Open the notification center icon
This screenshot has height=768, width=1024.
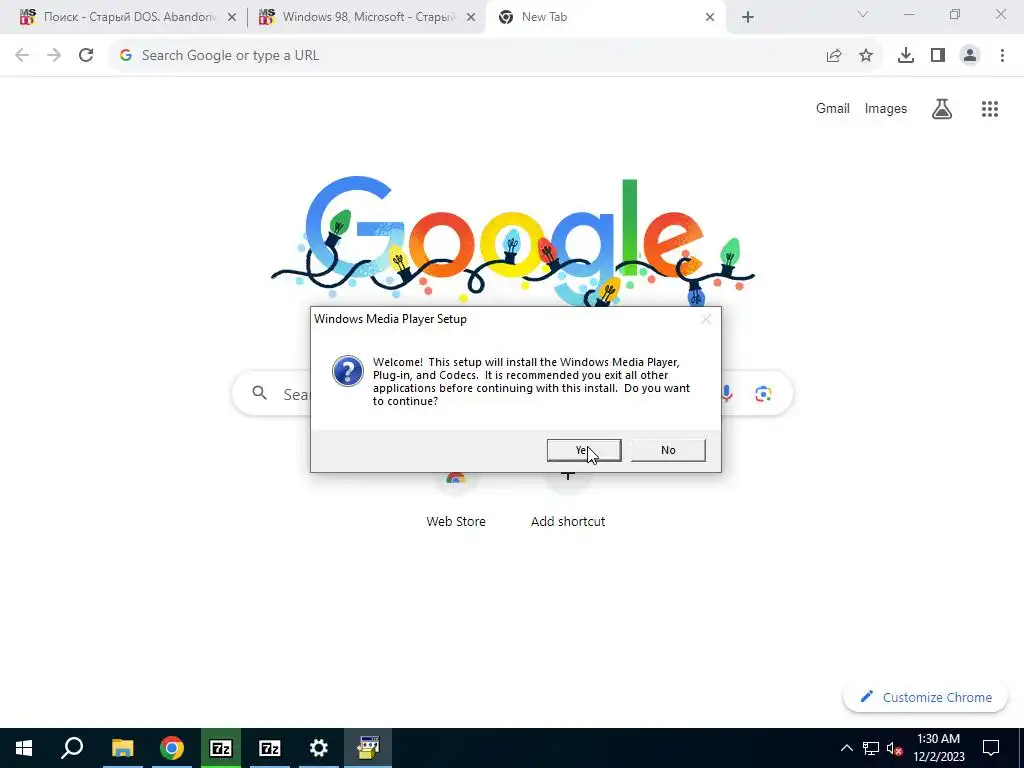(x=991, y=748)
